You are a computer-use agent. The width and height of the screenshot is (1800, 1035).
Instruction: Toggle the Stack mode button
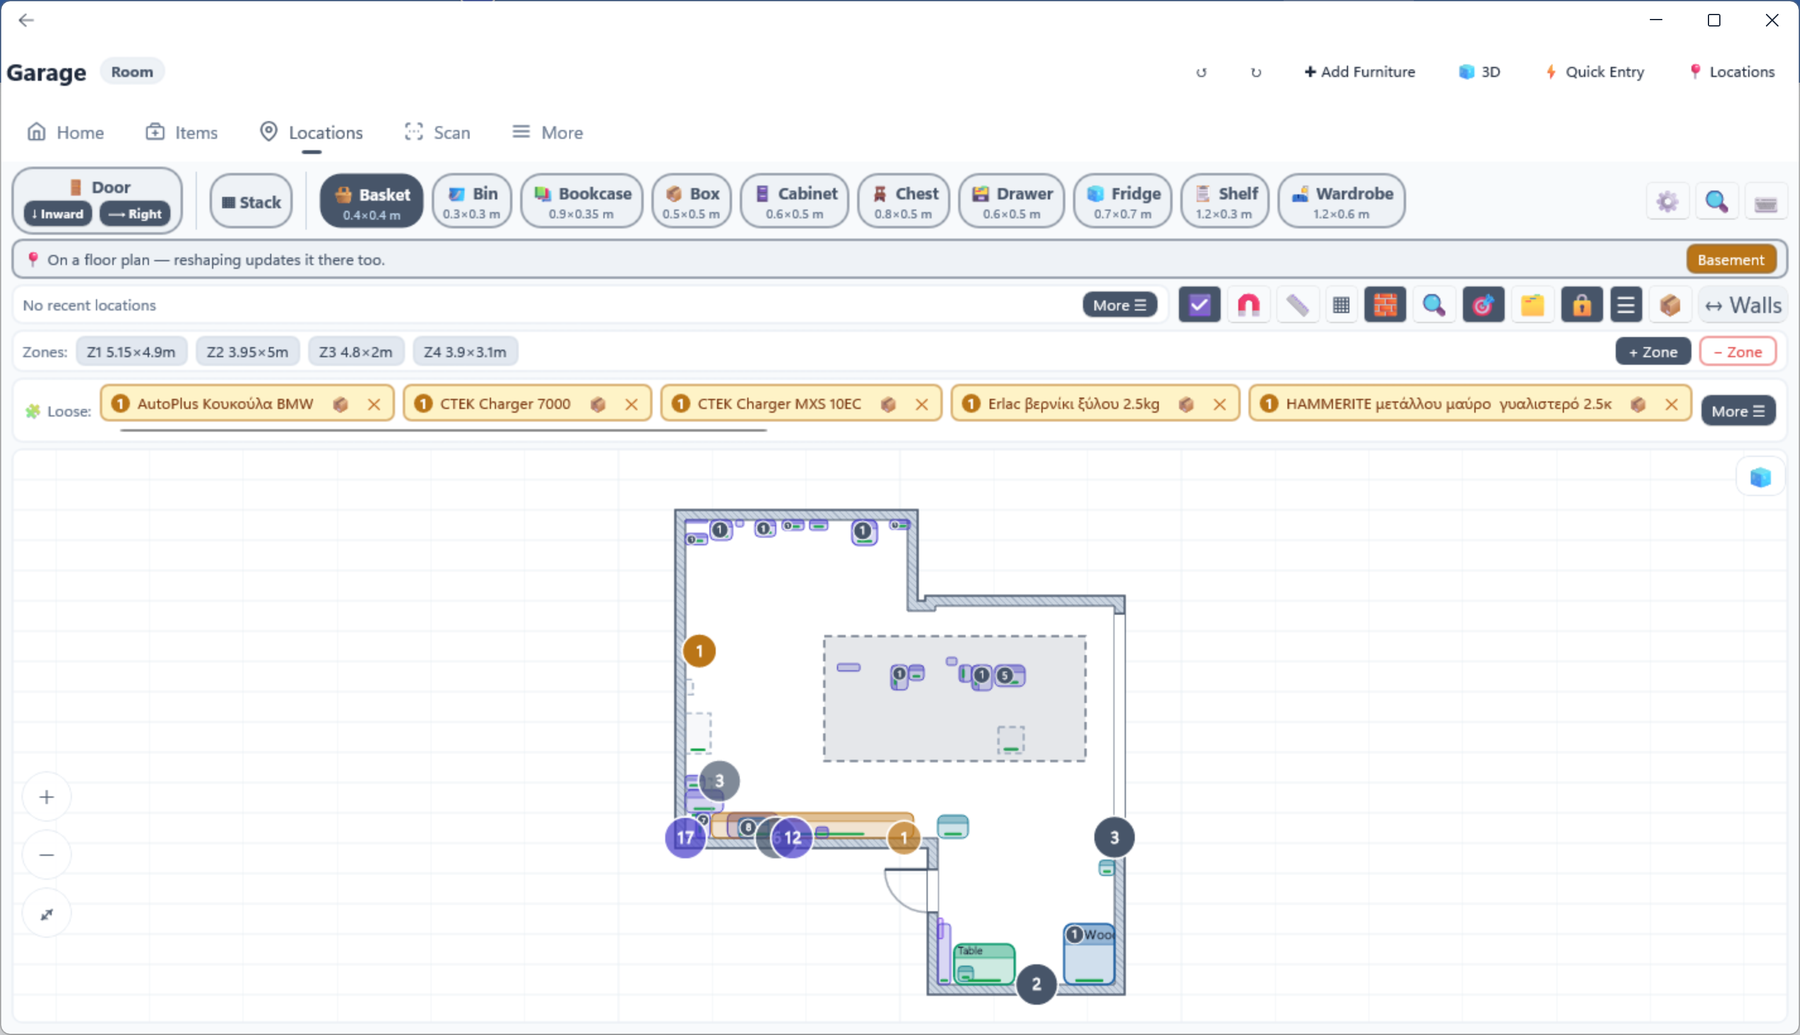(x=251, y=202)
